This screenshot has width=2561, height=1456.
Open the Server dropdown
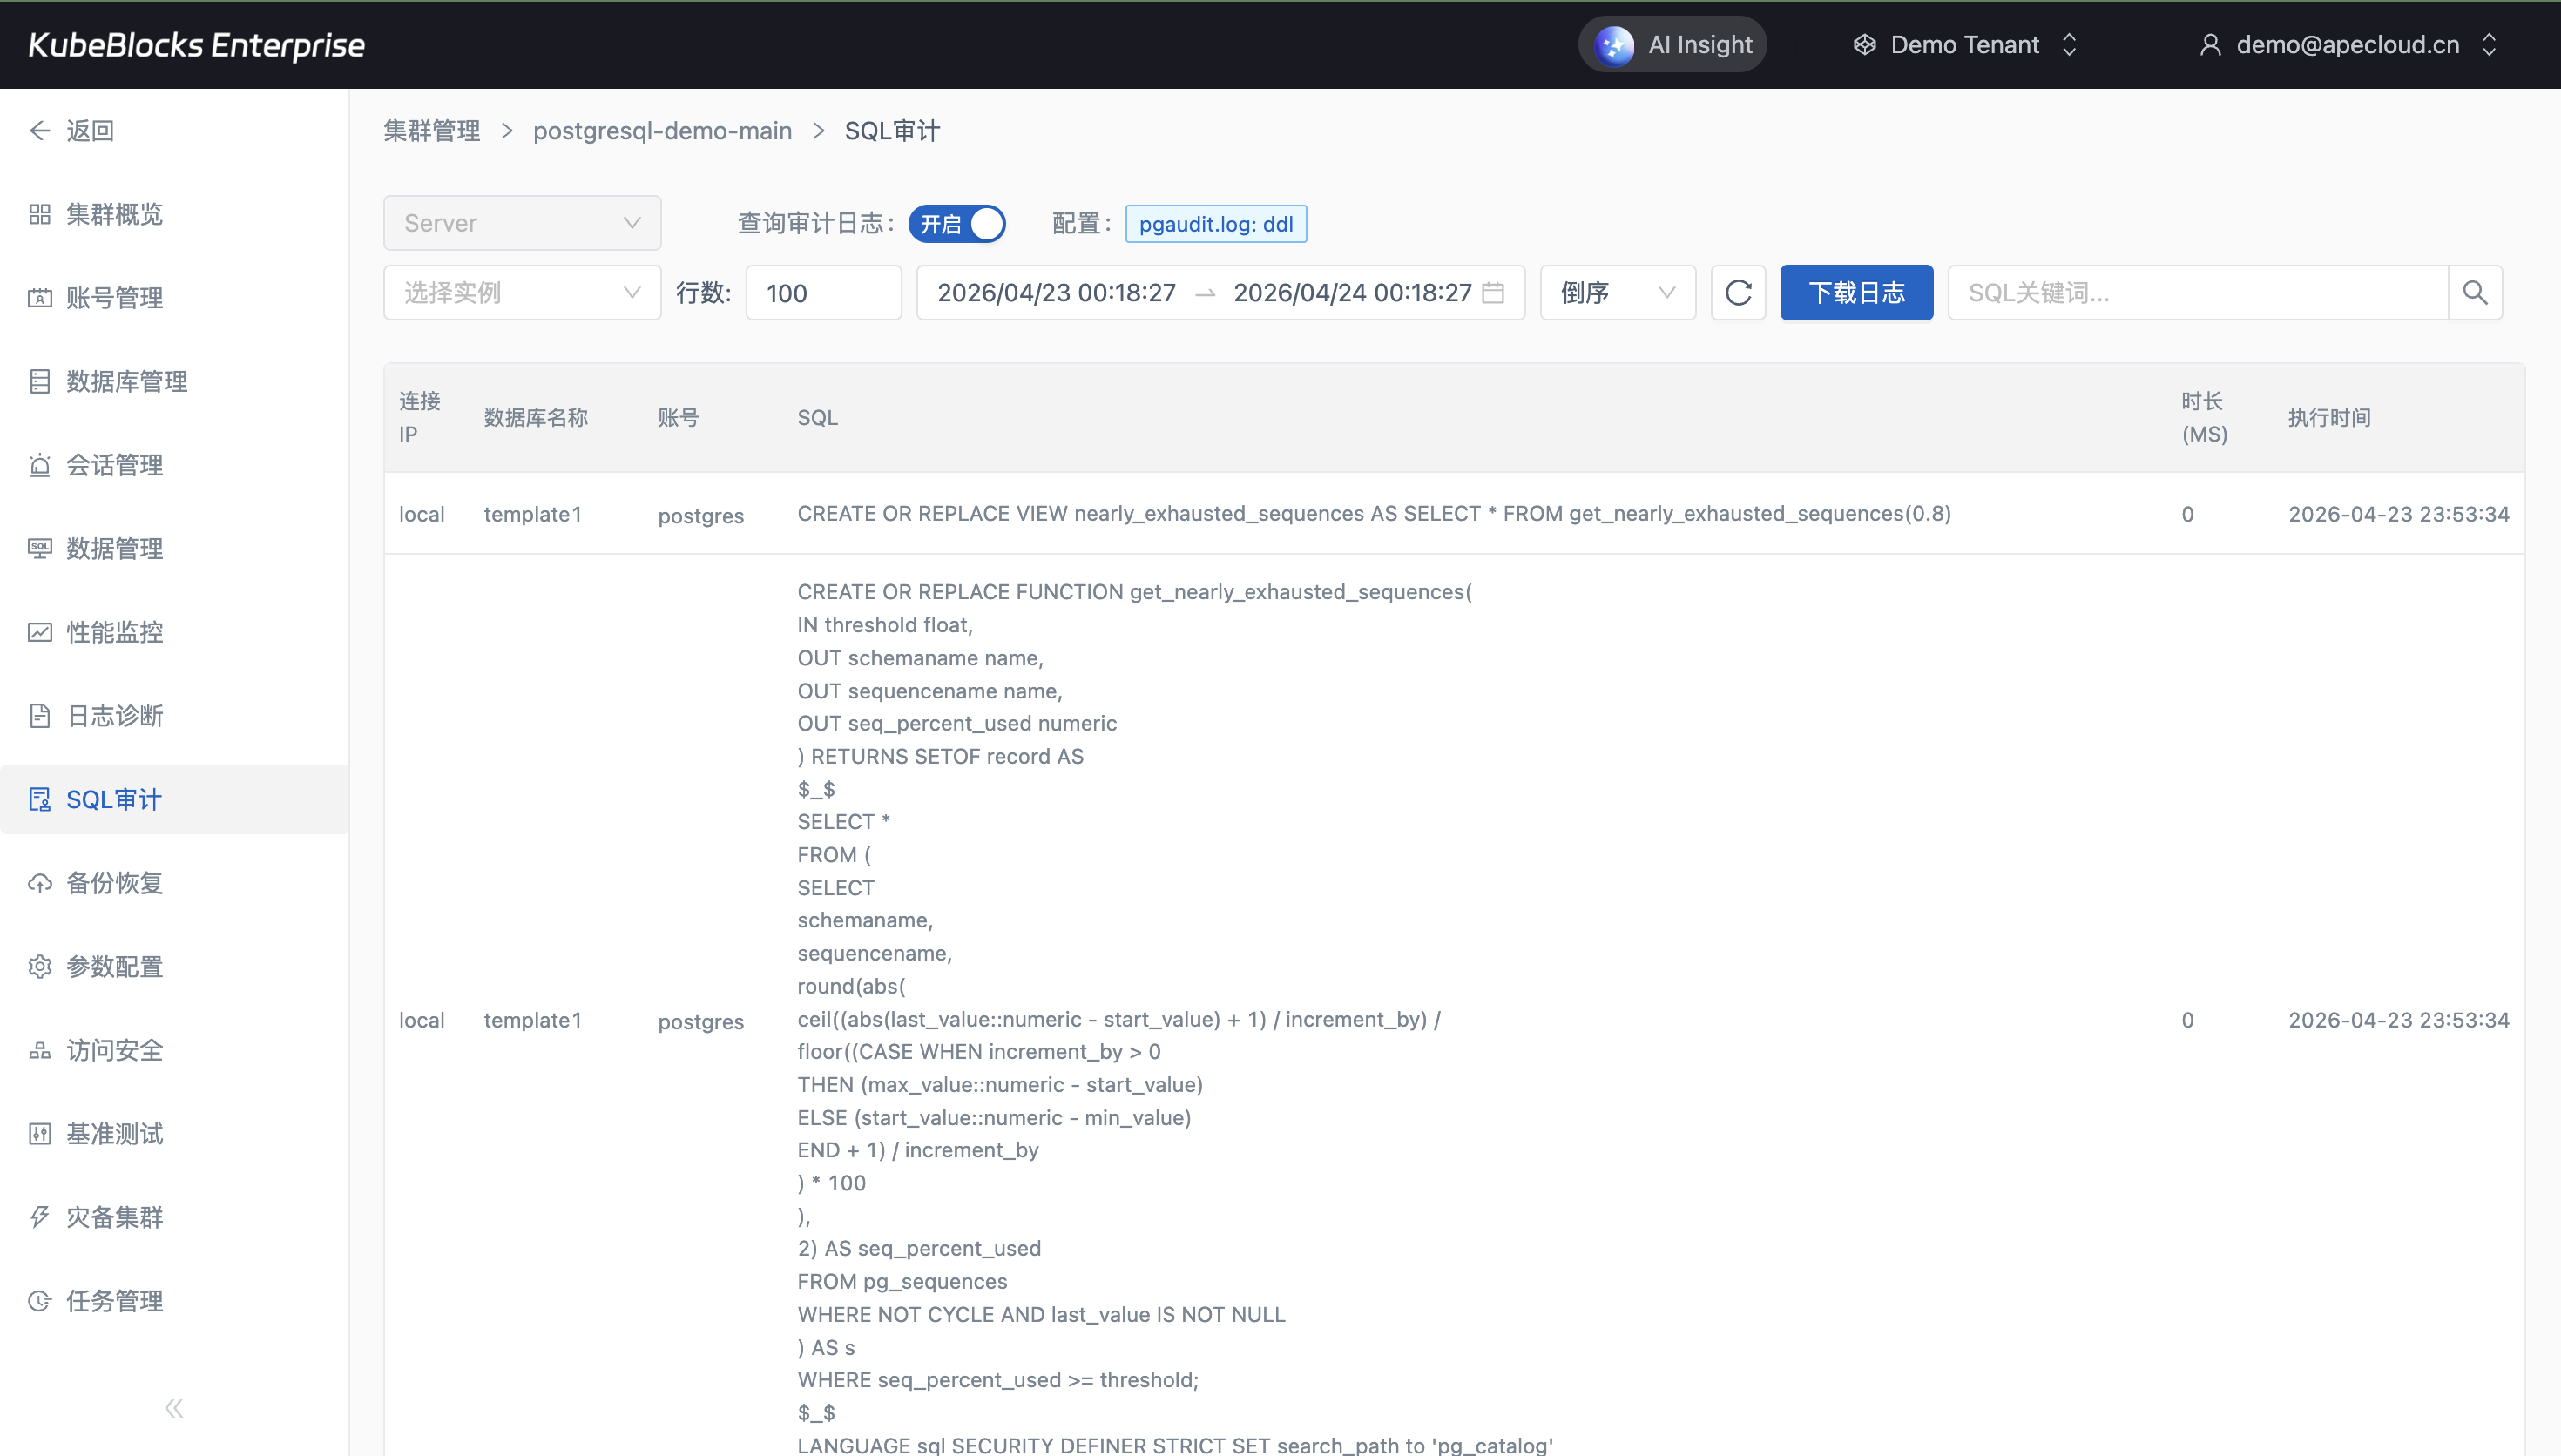click(522, 223)
